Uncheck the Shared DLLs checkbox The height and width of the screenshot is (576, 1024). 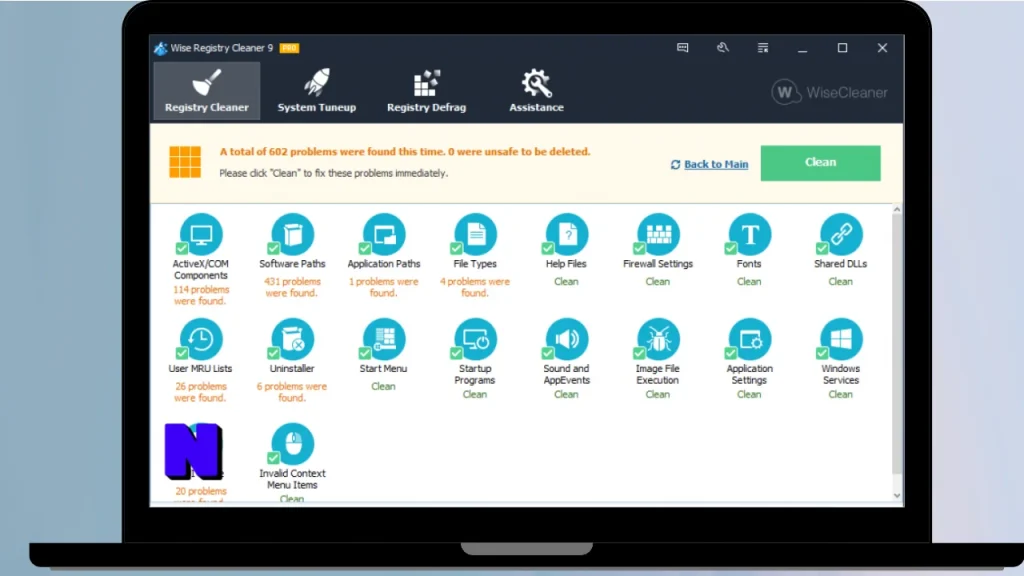(822, 248)
